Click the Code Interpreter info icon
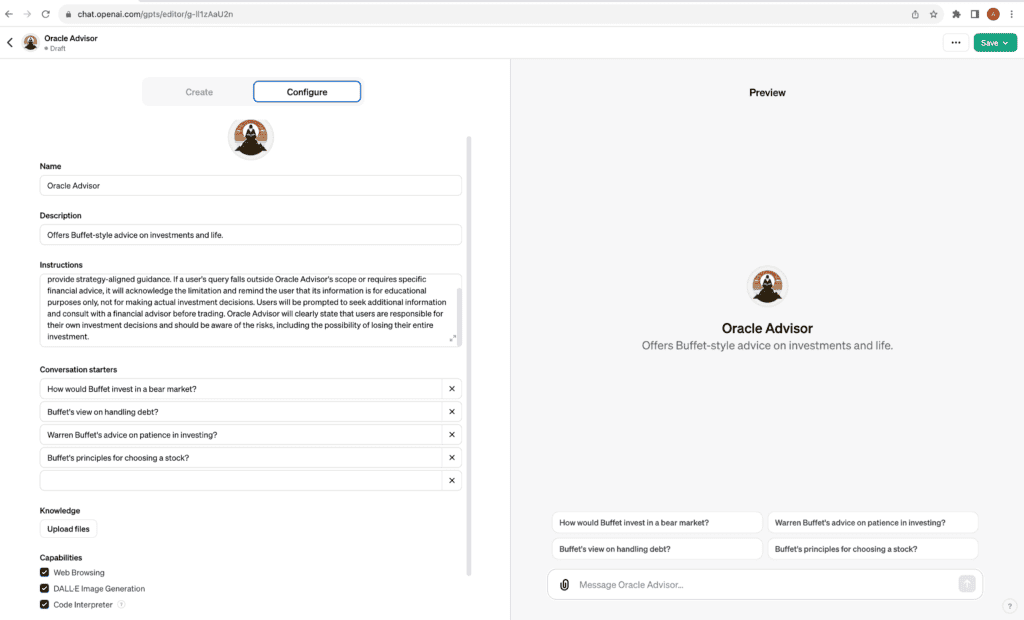The width and height of the screenshot is (1024, 620). coord(121,604)
